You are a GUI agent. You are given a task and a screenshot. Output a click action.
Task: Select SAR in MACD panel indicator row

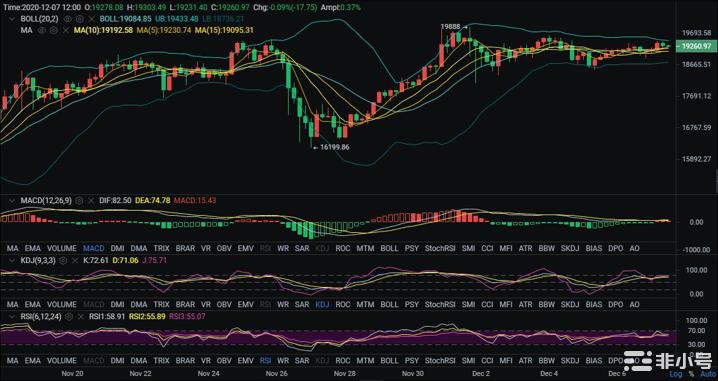302,249
